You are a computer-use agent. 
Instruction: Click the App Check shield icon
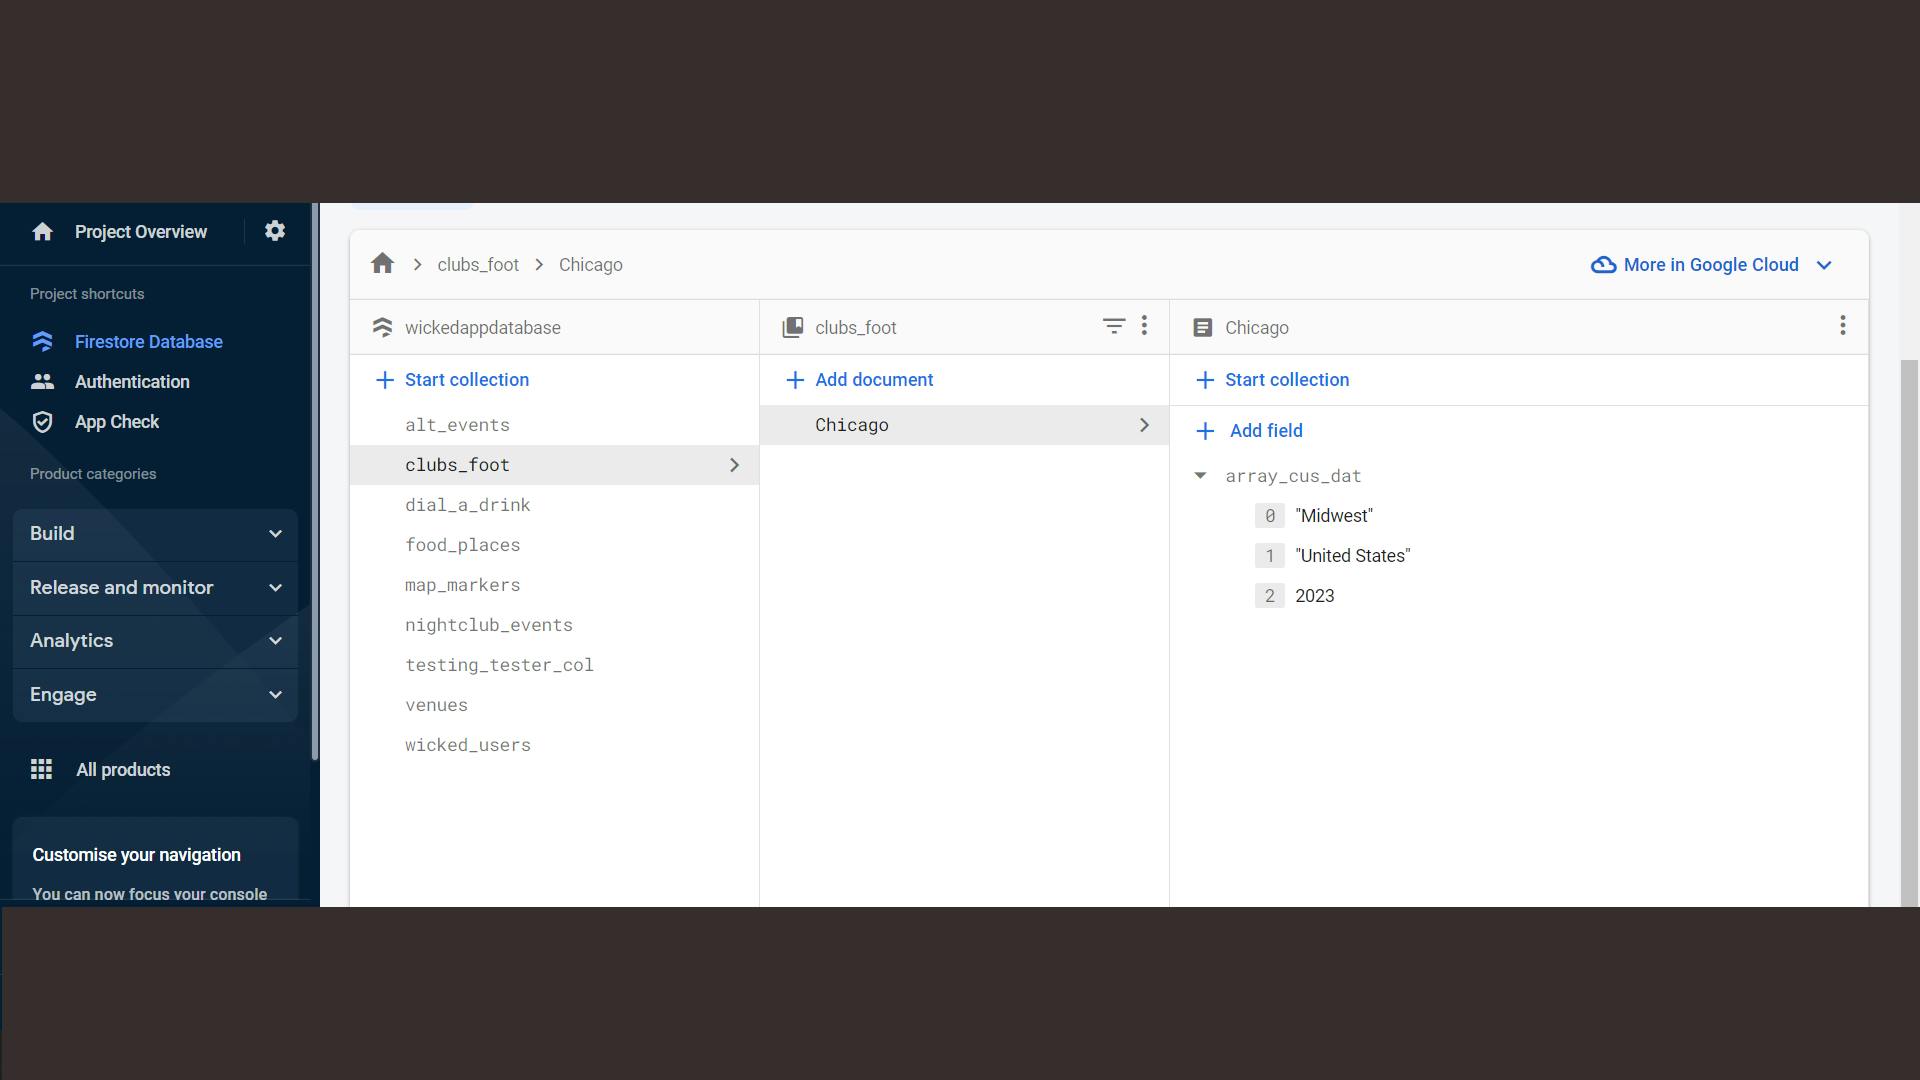[x=42, y=422]
